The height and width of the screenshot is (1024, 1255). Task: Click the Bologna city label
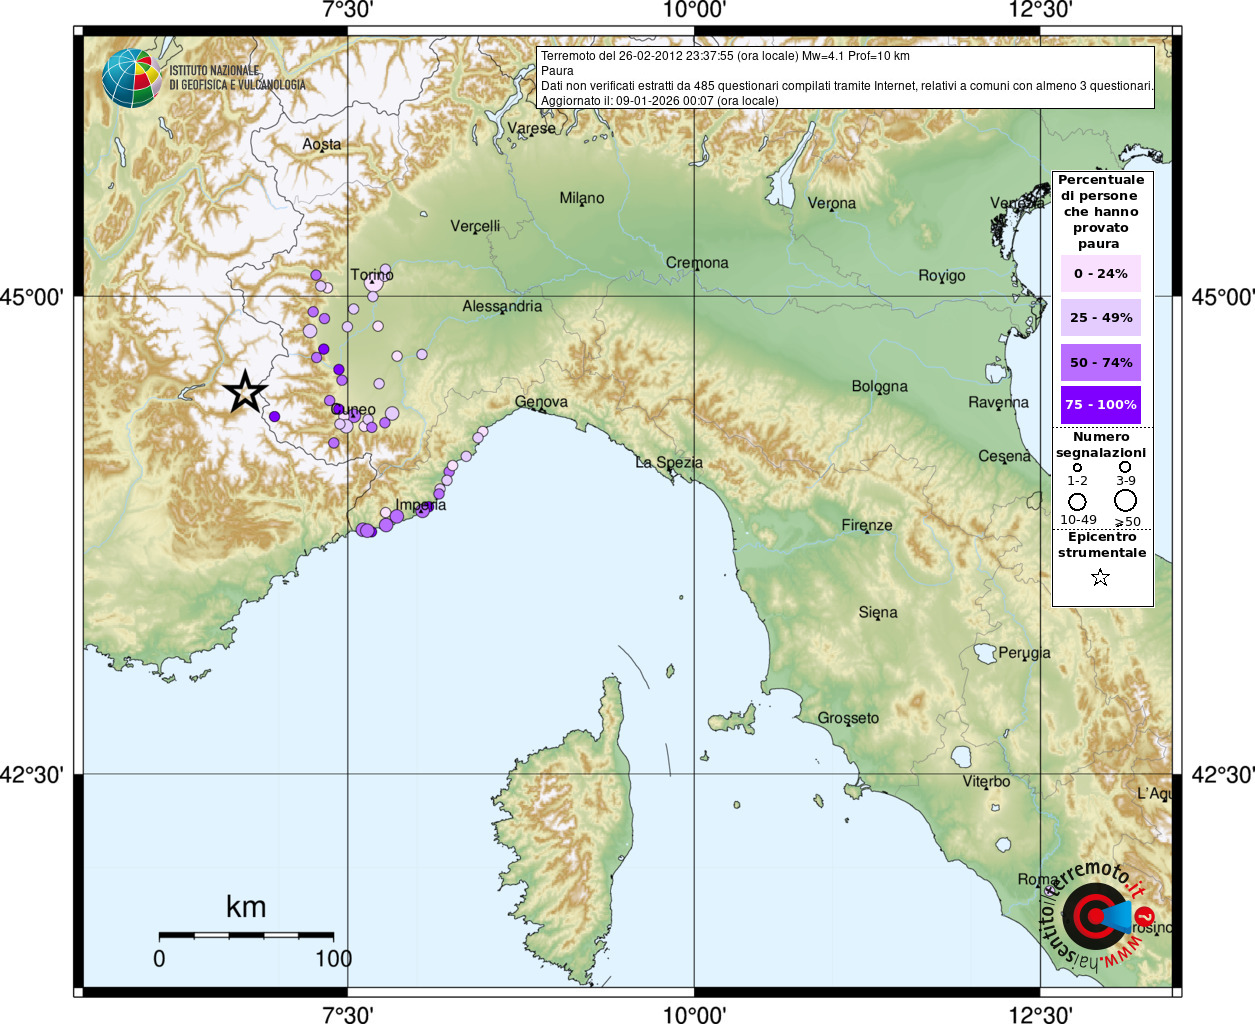tap(879, 386)
